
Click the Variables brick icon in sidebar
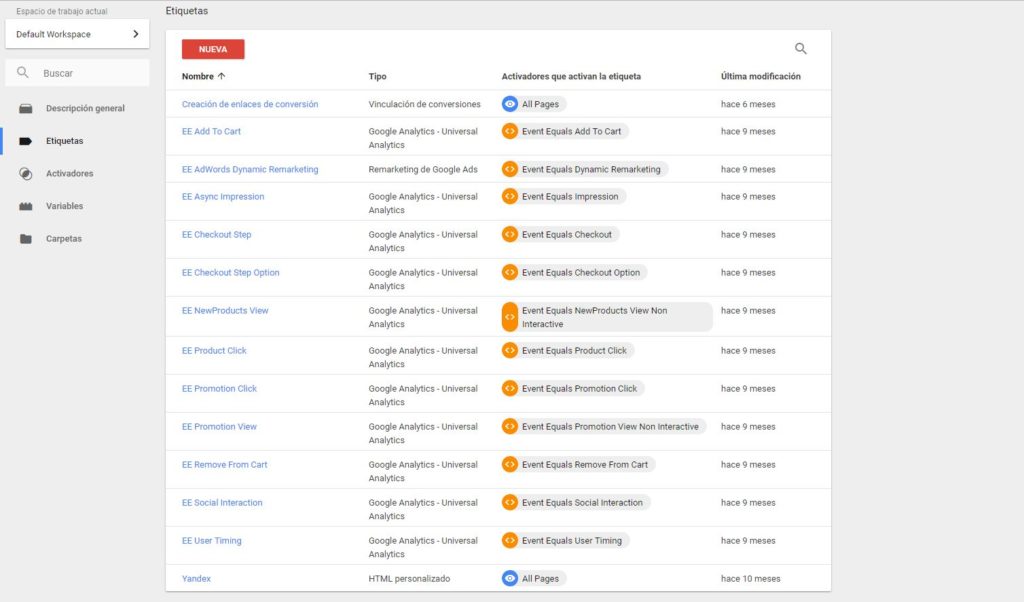(x=25, y=206)
